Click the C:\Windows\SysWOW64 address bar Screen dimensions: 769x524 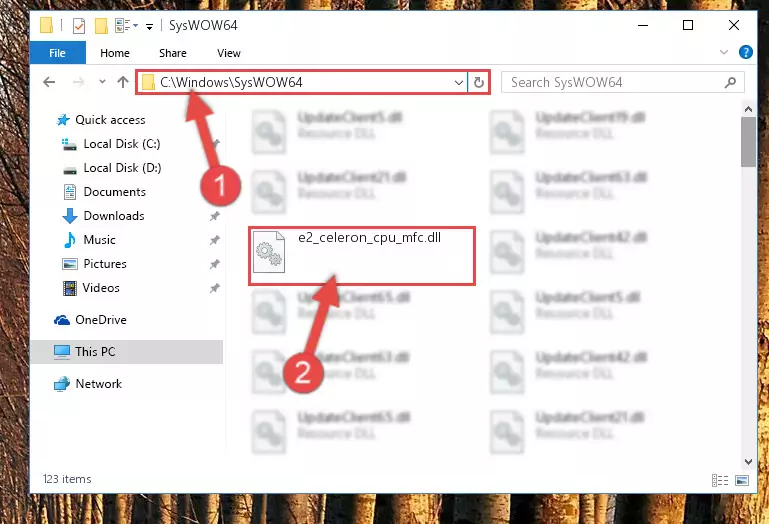point(301,82)
